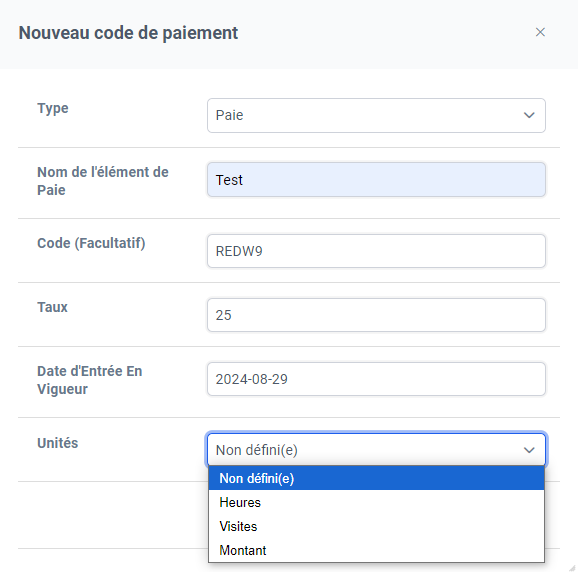Click the Type field label

click(x=53, y=108)
